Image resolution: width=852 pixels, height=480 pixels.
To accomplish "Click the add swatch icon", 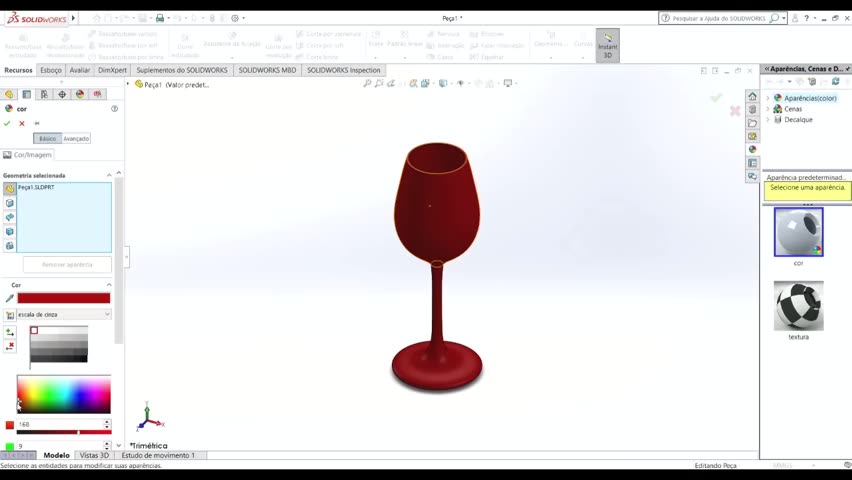I will tap(10, 332).
